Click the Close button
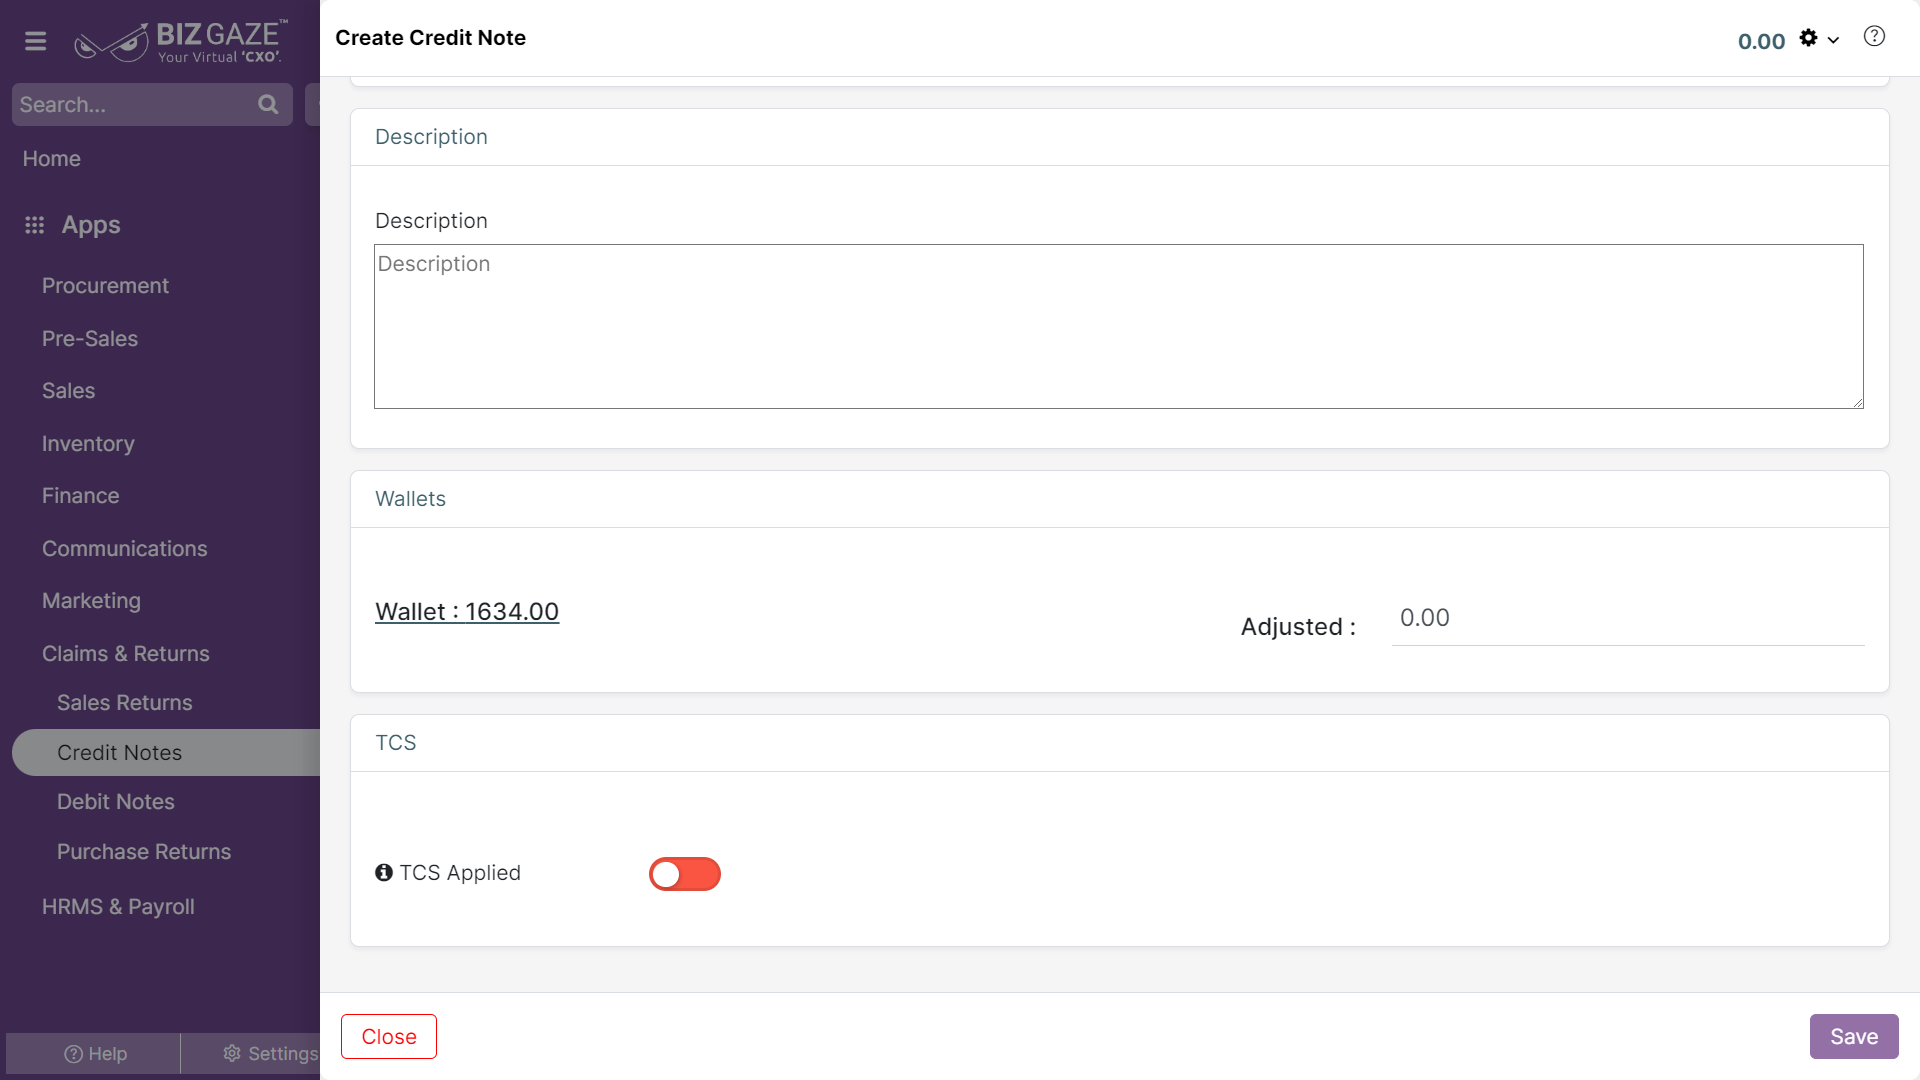 pyautogui.click(x=389, y=1037)
